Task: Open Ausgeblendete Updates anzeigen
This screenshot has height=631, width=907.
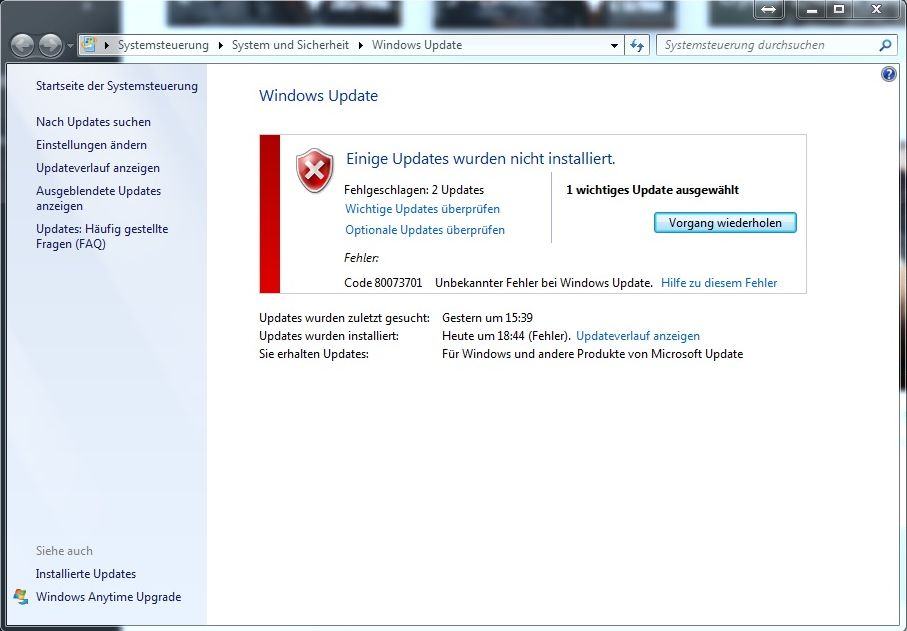Action: (x=98, y=198)
